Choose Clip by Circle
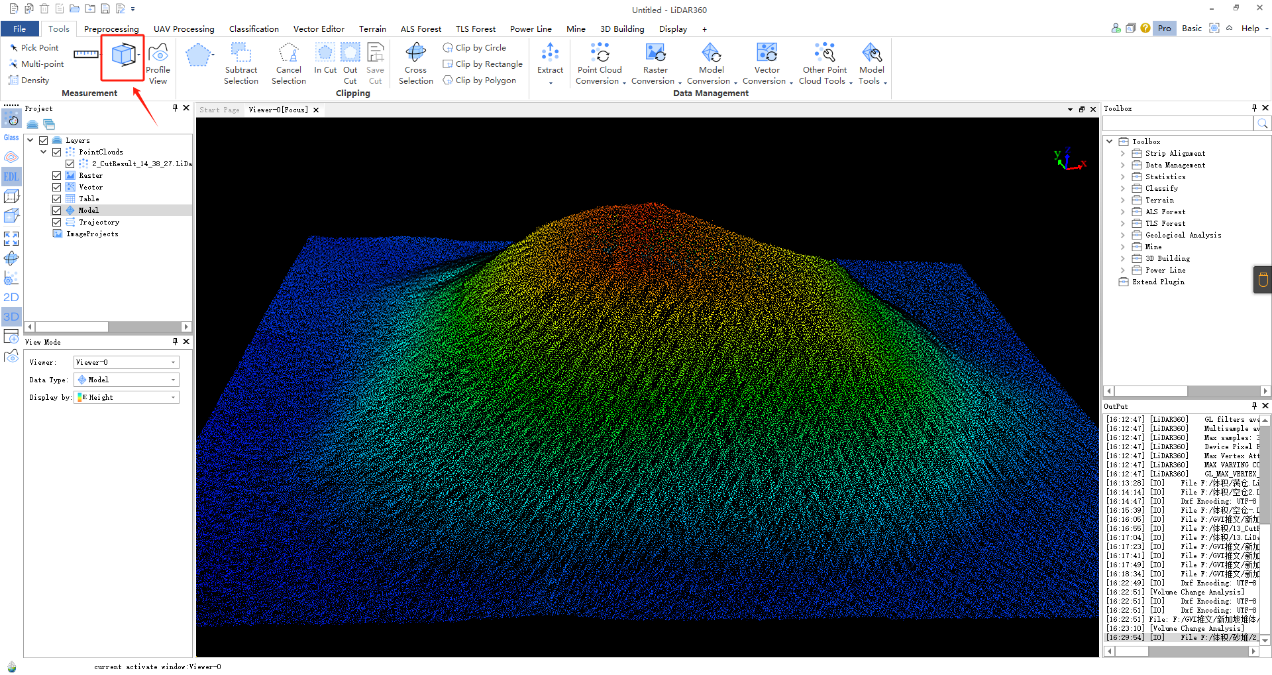The width and height of the screenshot is (1272, 675). [x=474, y=48]
